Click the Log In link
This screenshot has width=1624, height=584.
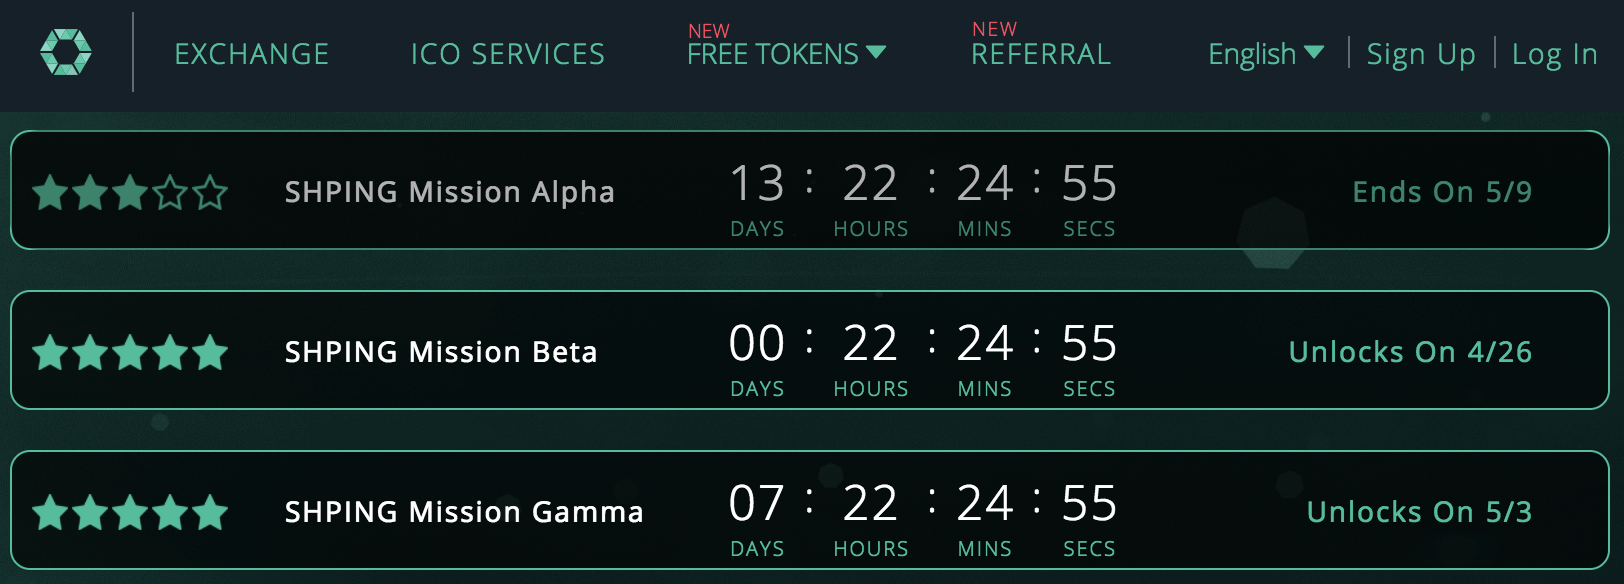pyautogui.click(x=1554, y=54)
